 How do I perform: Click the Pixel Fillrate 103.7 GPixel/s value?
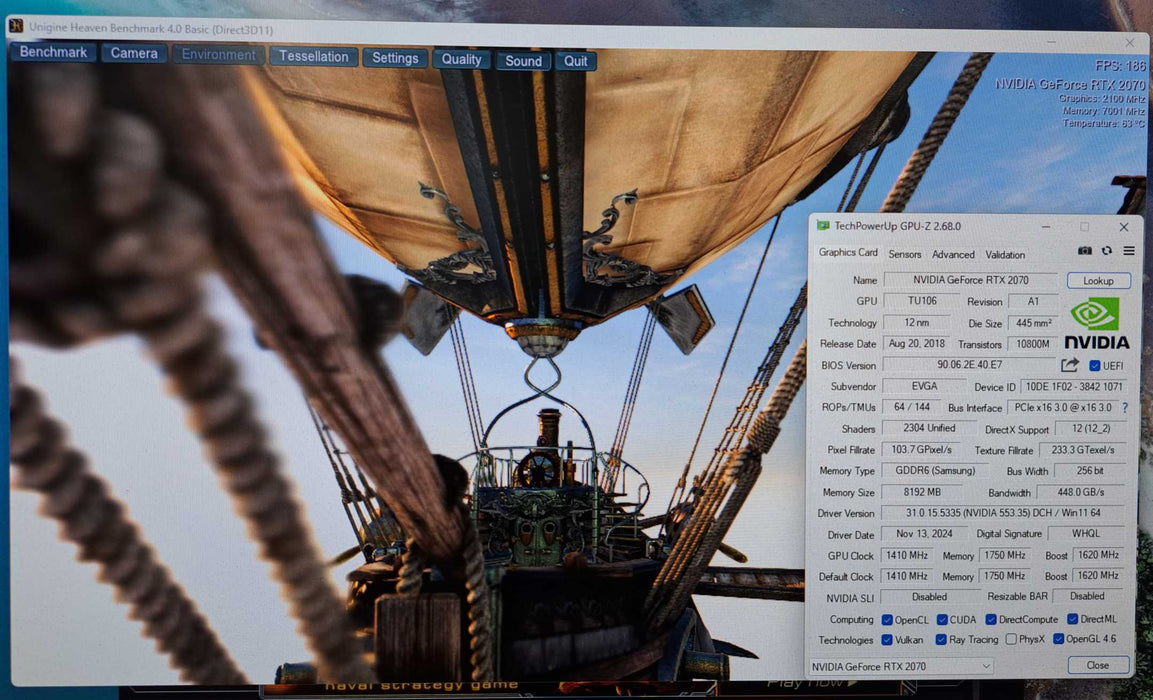[921, 449]
